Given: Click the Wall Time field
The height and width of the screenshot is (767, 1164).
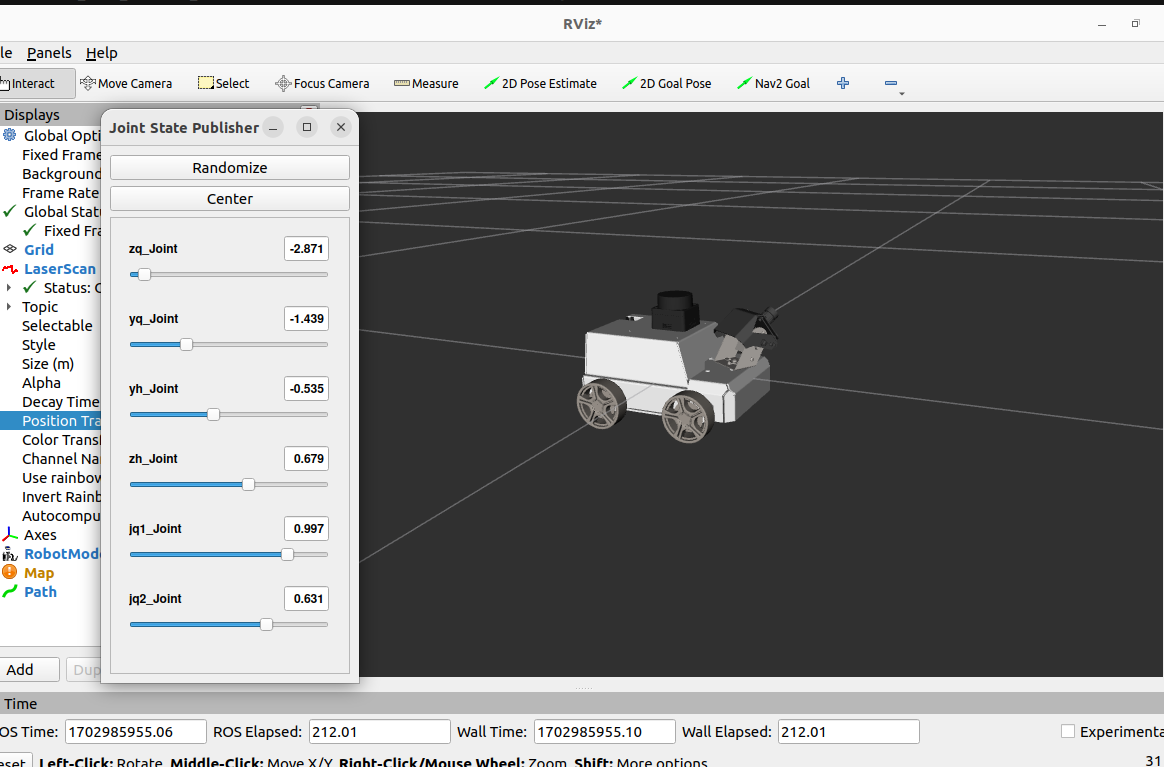Looking at the screenshot, I should tap(604, 731).
